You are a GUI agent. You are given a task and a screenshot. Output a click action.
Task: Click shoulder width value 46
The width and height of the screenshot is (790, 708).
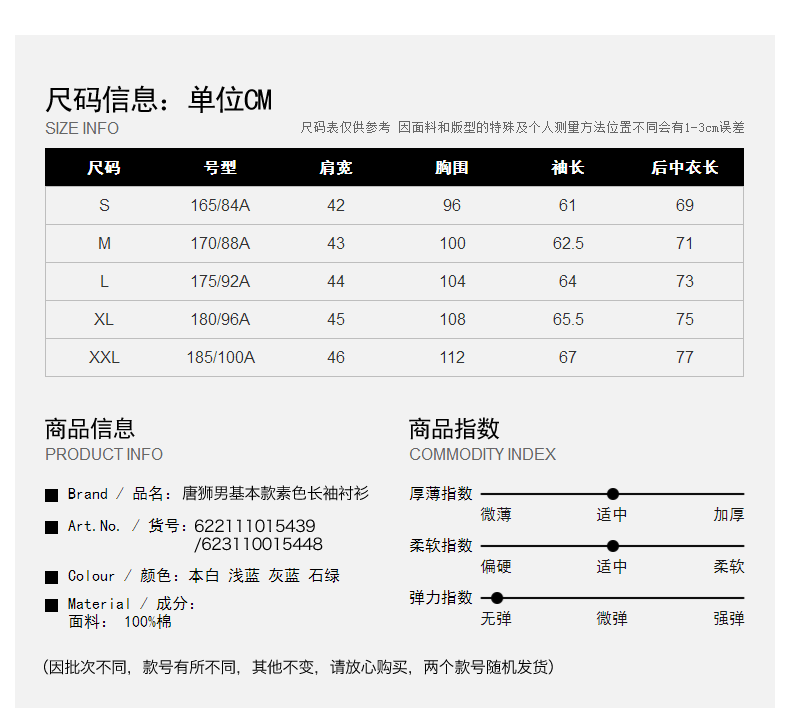[x=336, y=357]
